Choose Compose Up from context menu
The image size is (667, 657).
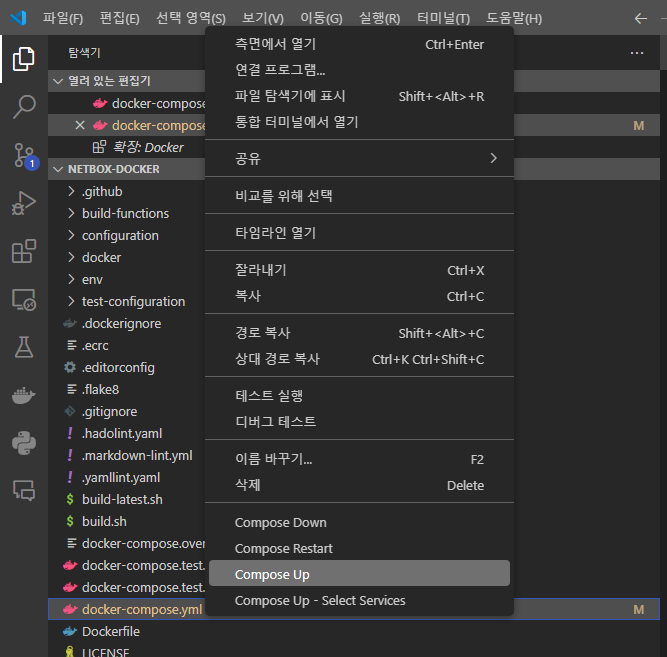pos(359,574)
